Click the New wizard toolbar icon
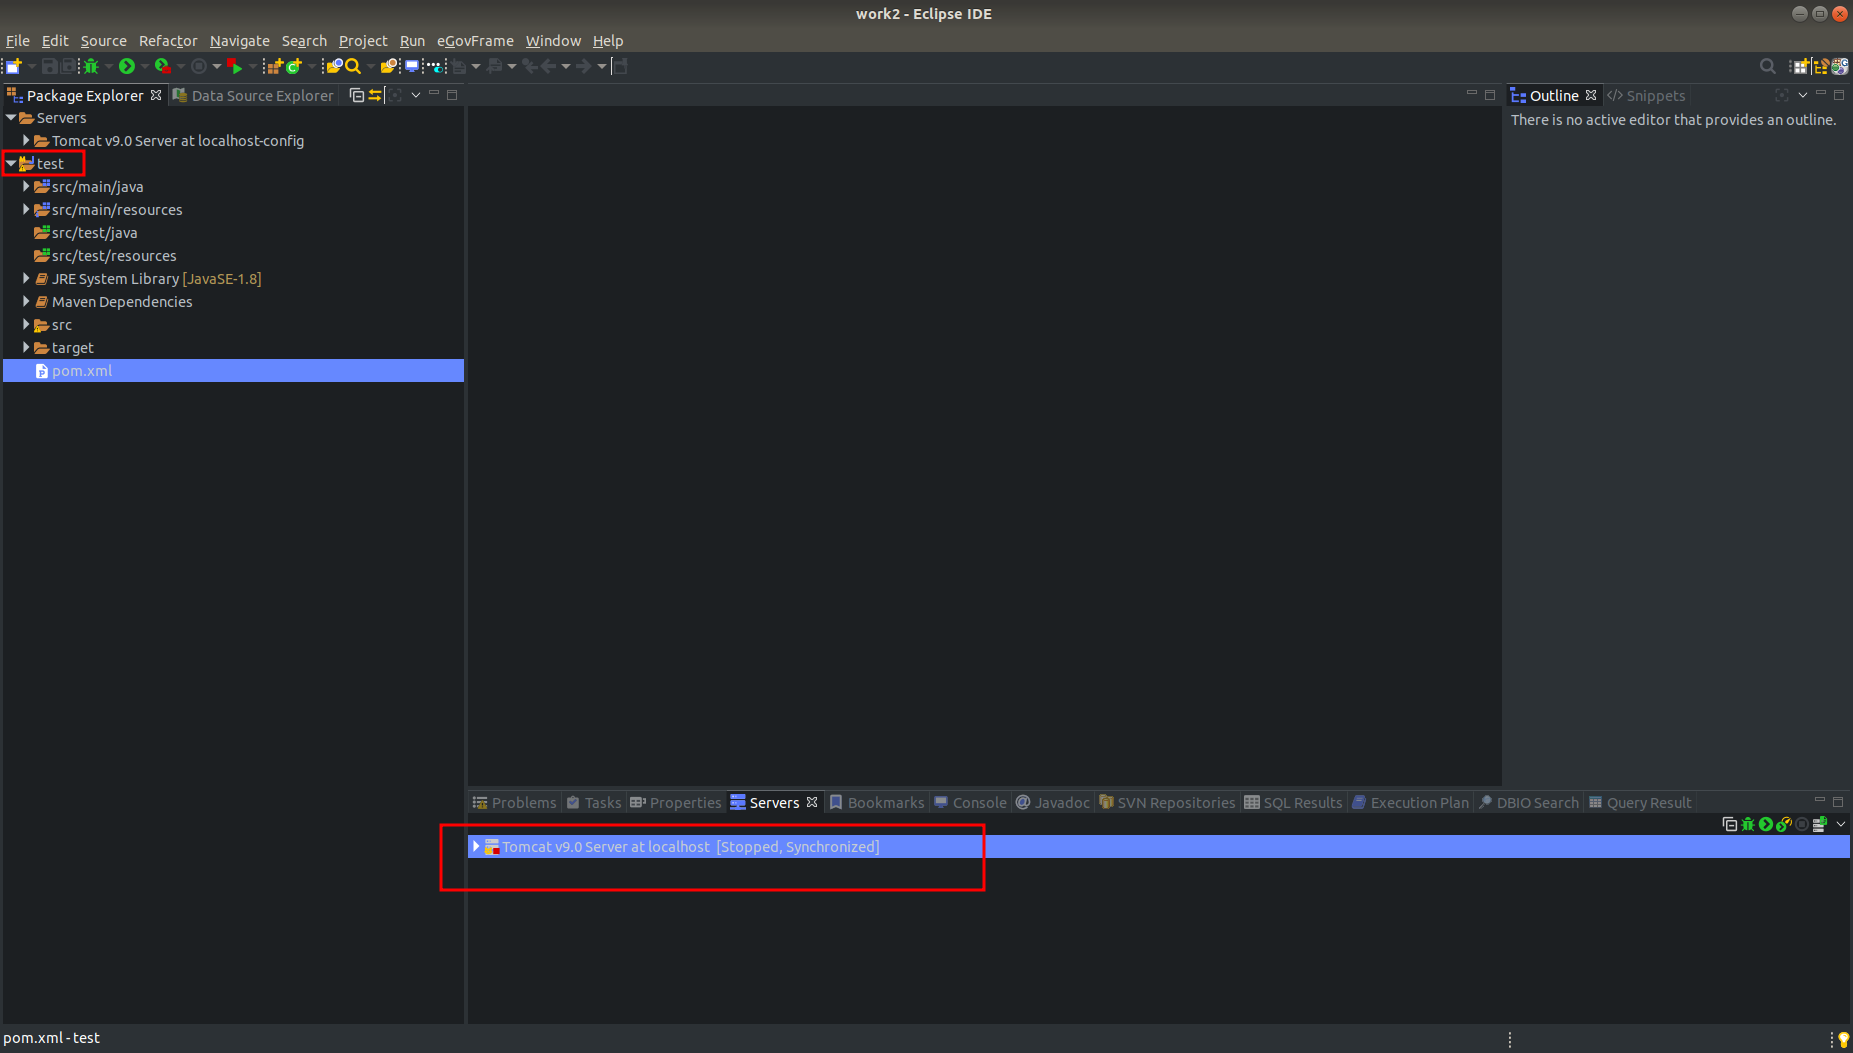Image resolution: width=1853 pixels, height=1053 pixels. [14, 66]
